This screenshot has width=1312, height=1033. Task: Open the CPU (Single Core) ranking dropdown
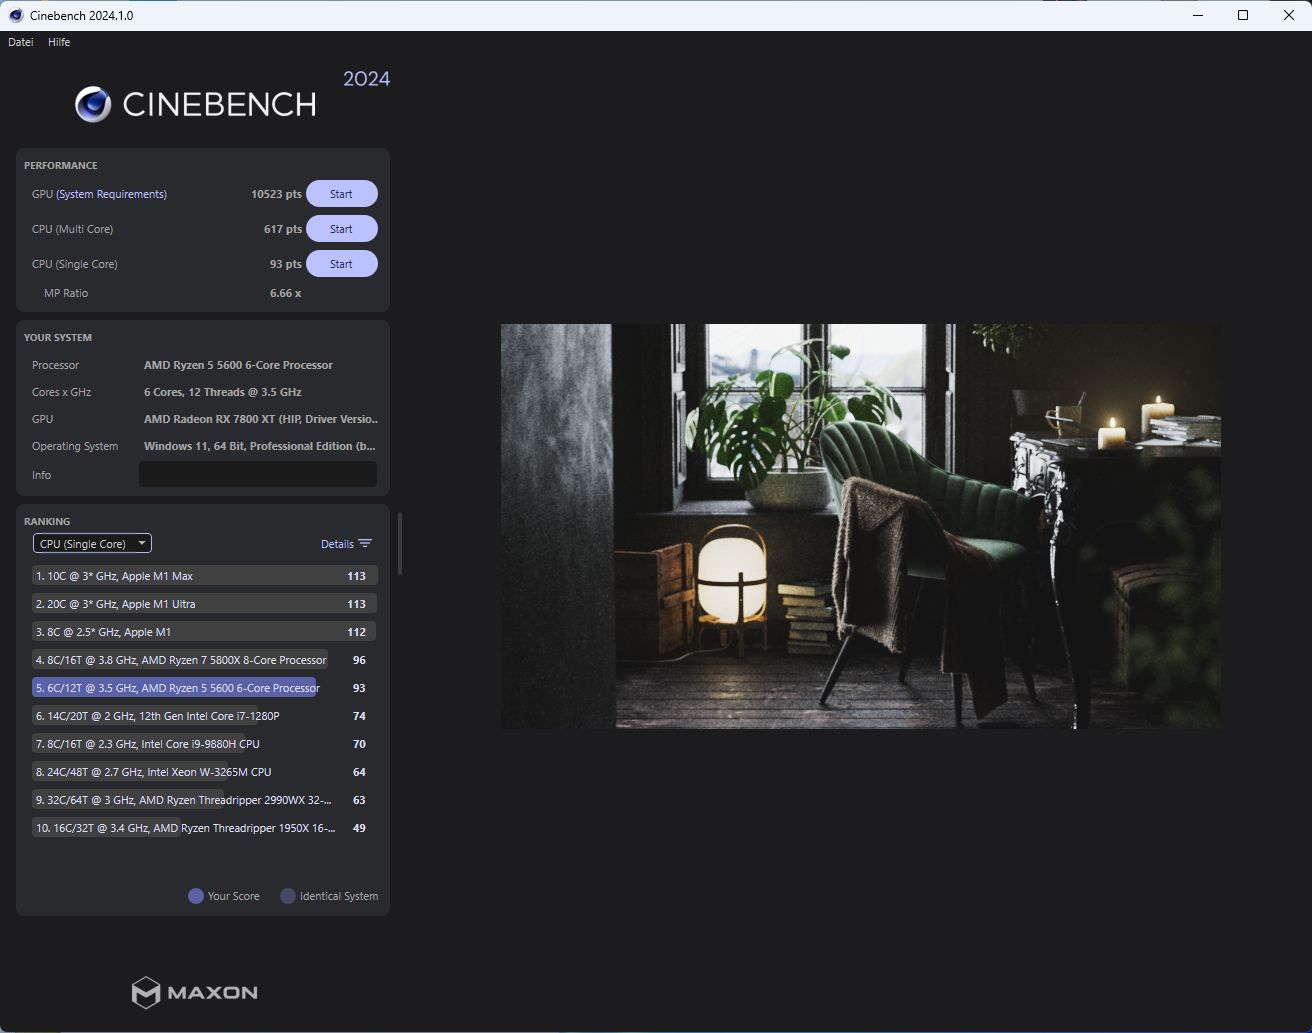point(92,544)
